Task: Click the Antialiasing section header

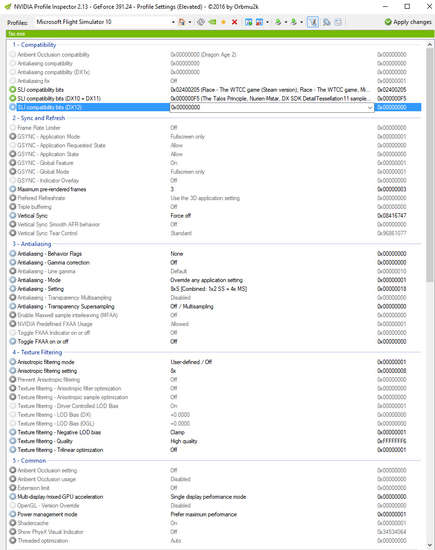Action: (36, 244)
